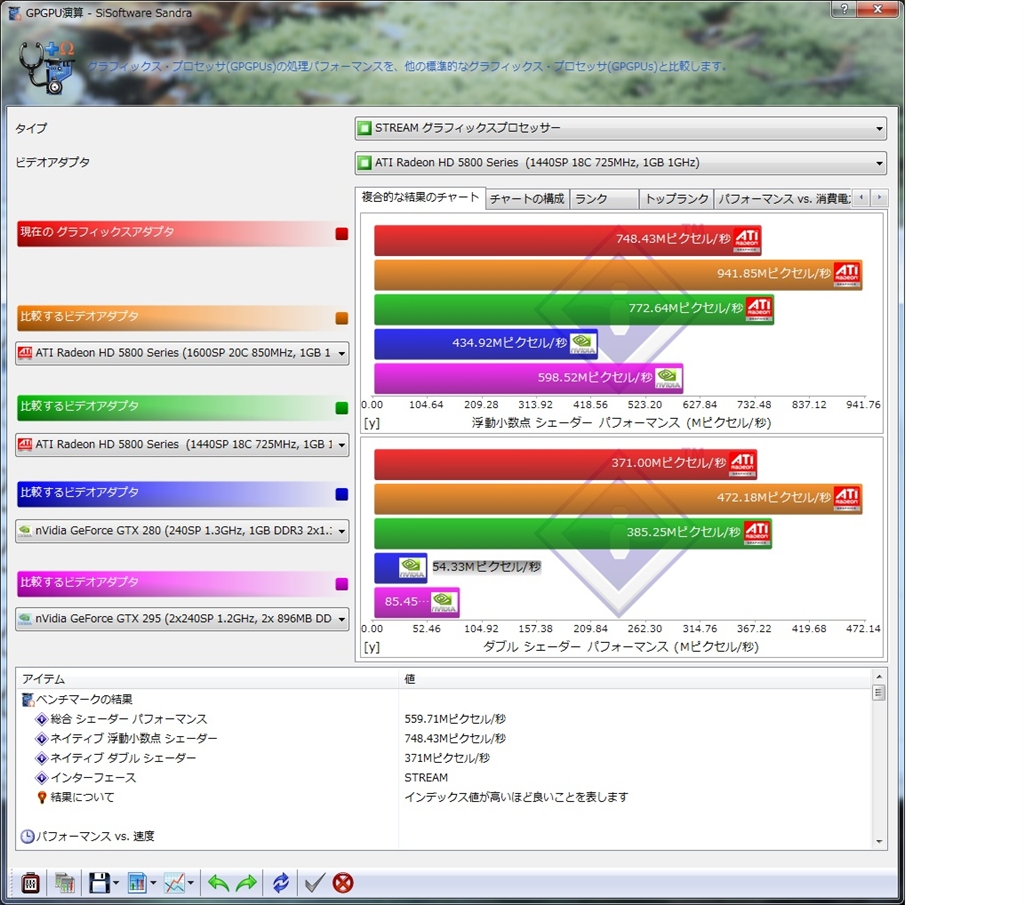Click the 598.52M magenta bar
This screenshot has width=1024, height=905.
point(528,378)
